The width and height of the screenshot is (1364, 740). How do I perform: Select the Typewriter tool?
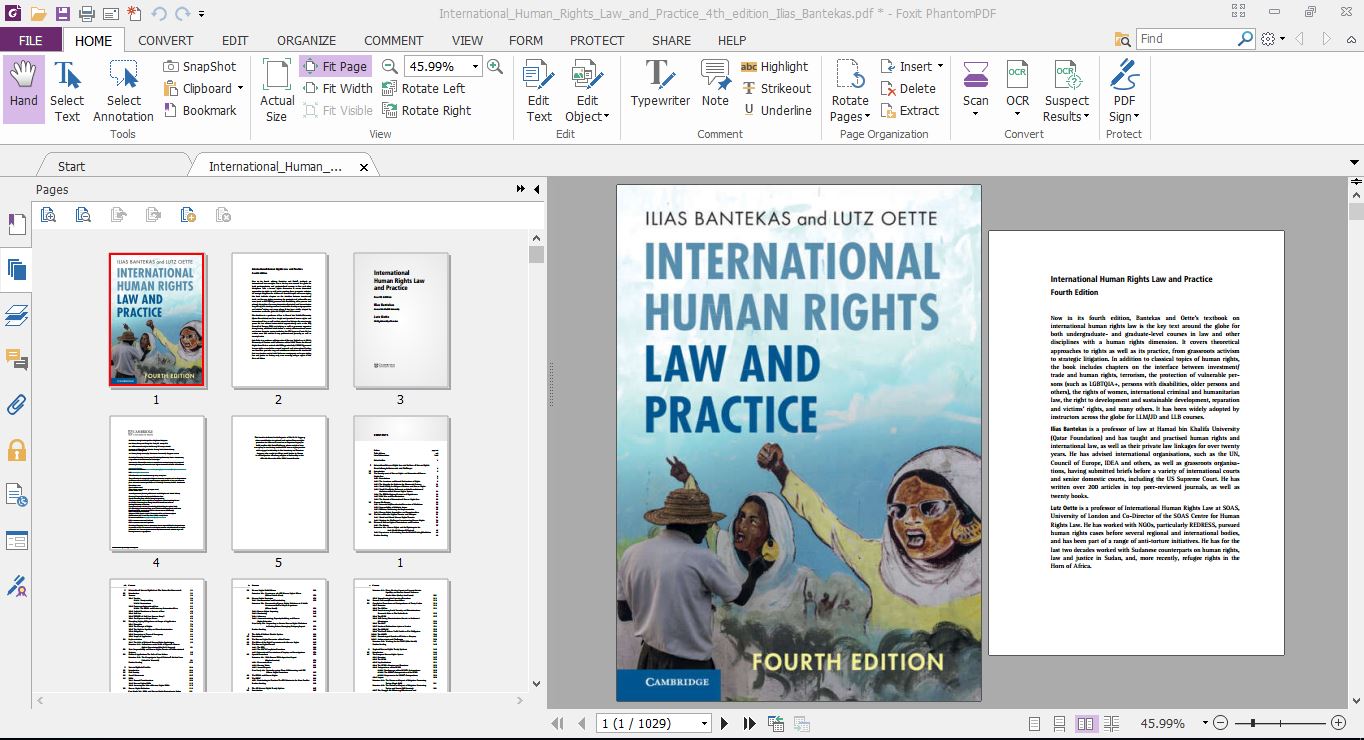tap(660, 84)
